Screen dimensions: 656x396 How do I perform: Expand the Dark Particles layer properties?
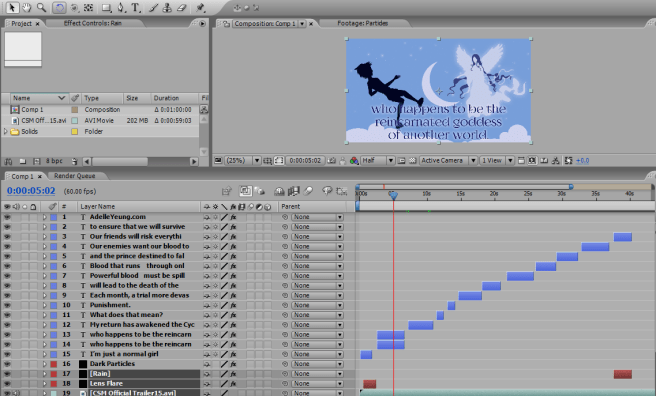pyautogui.click(x=44, y=364)
